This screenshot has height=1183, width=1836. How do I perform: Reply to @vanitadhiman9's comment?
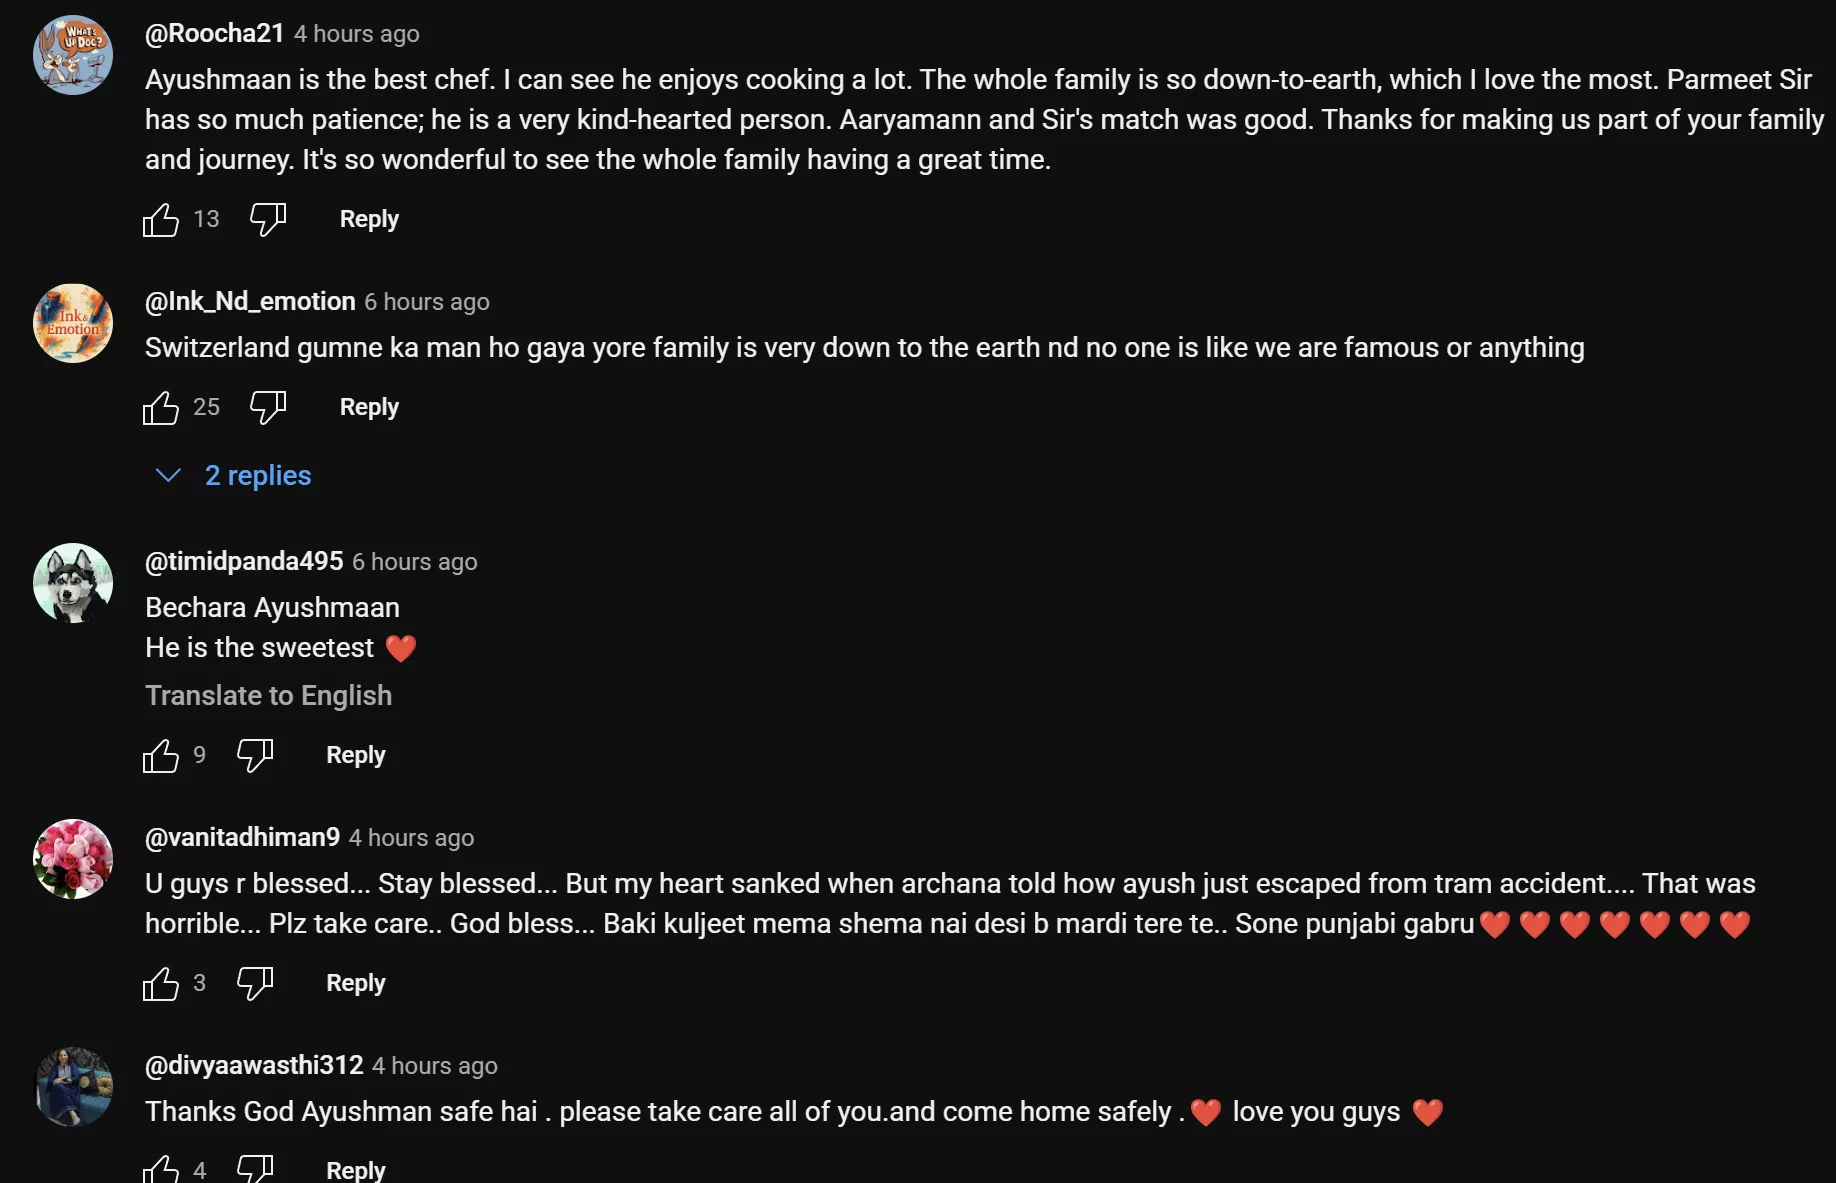coord(355,983)
